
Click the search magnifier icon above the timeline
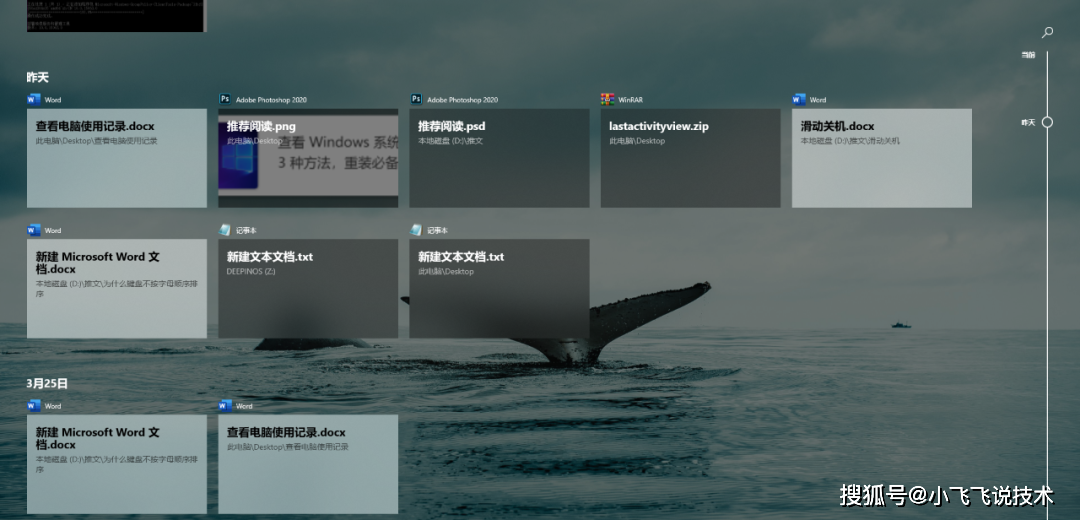(x=1047, y=32)
